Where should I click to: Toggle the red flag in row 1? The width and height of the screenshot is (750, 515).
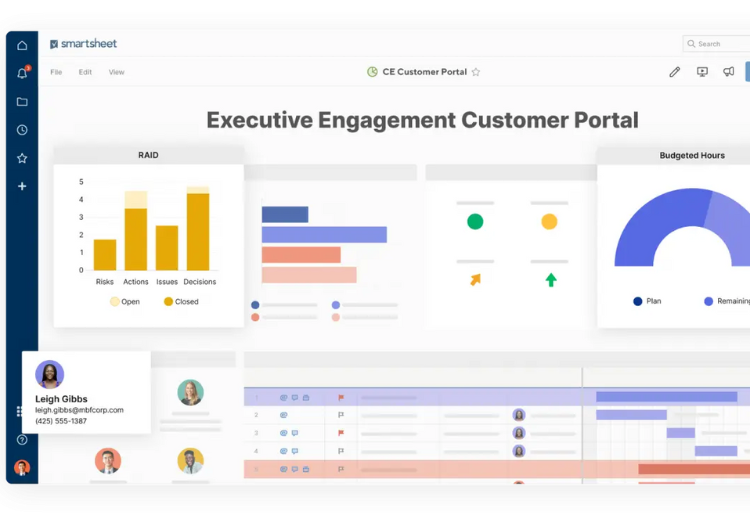[341, 398]
